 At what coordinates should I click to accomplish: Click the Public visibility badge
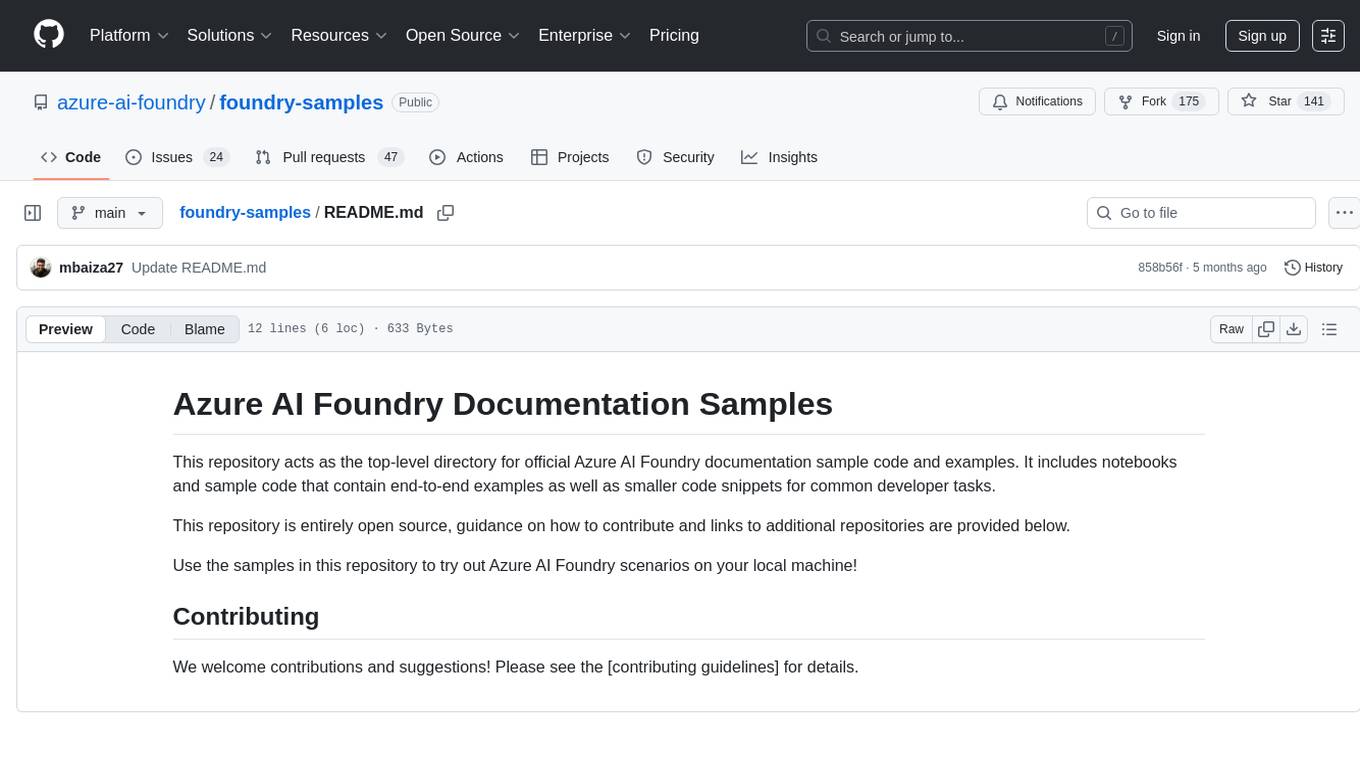click(415, 102)
